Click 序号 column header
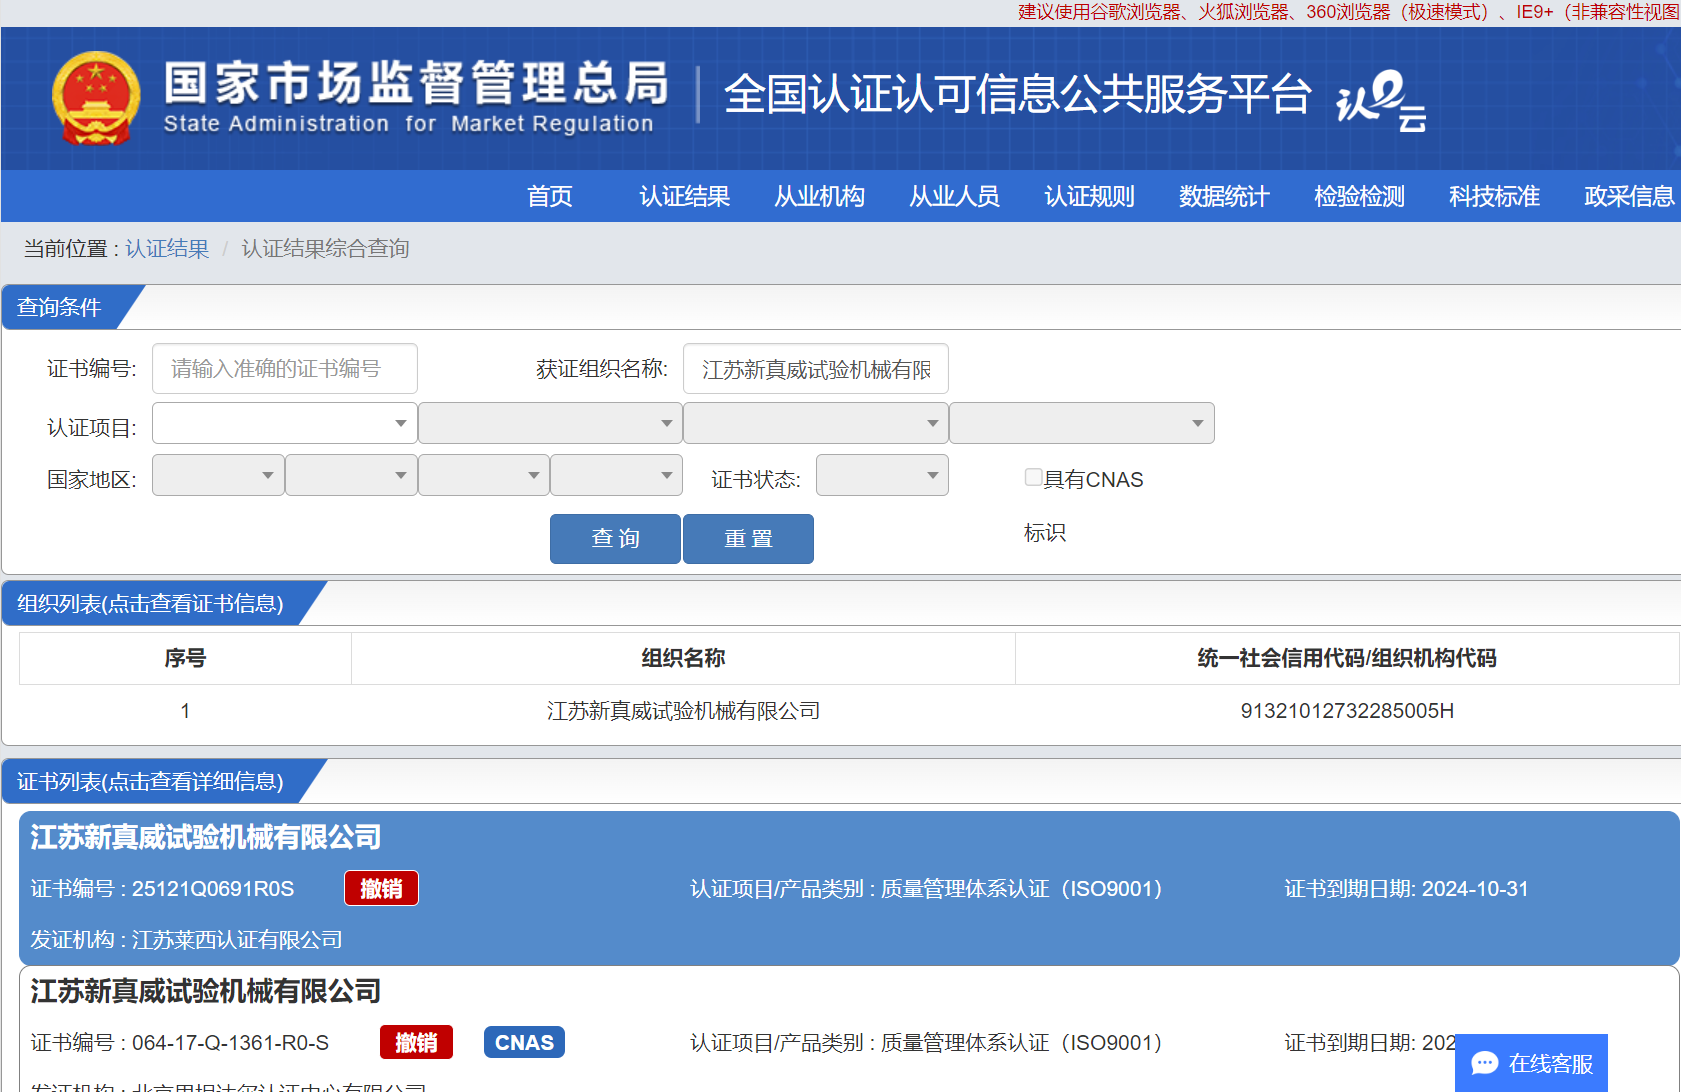The image size is (1681, 1092). click(x=185, y=658)
